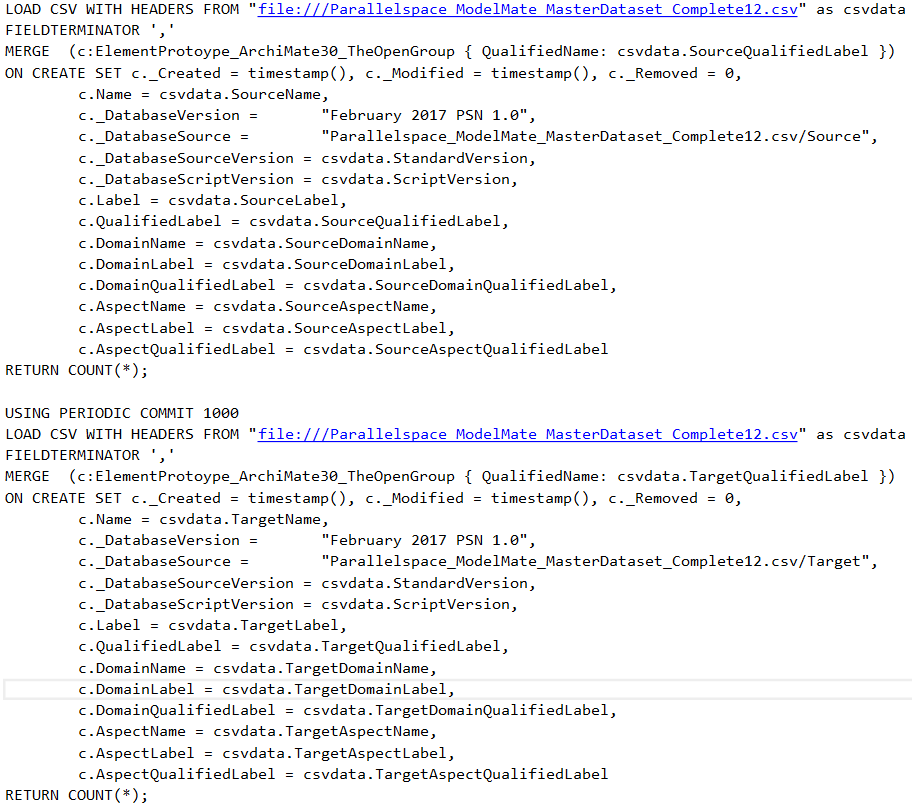Click the highlighted csvdata.TargetDomainLabel line
Image resolution: width=912 pixels, height=806 pixels.
coord(267,689)
